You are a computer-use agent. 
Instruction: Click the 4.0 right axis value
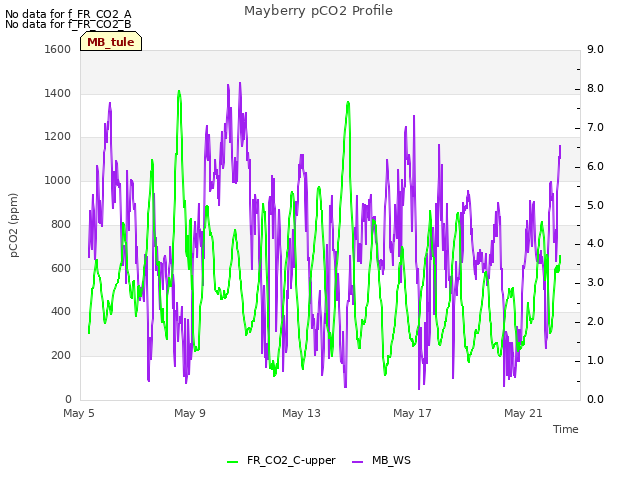click(595, 244)
